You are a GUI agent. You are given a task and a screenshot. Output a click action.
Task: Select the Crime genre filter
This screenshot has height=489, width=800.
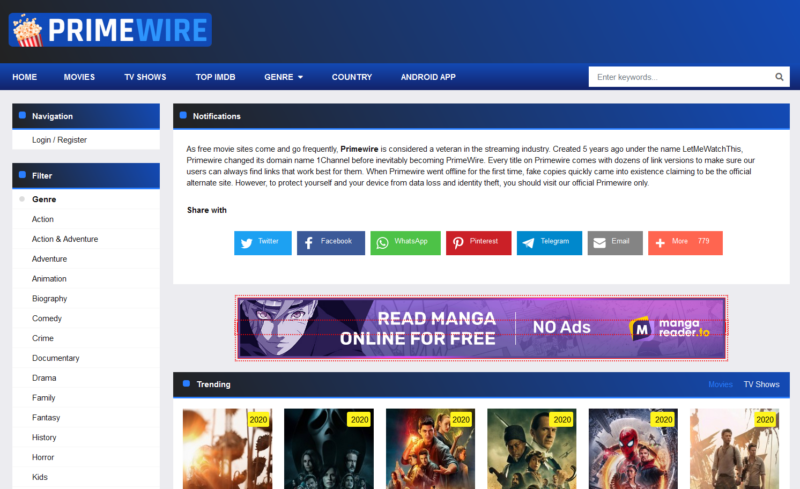[43, 338]
